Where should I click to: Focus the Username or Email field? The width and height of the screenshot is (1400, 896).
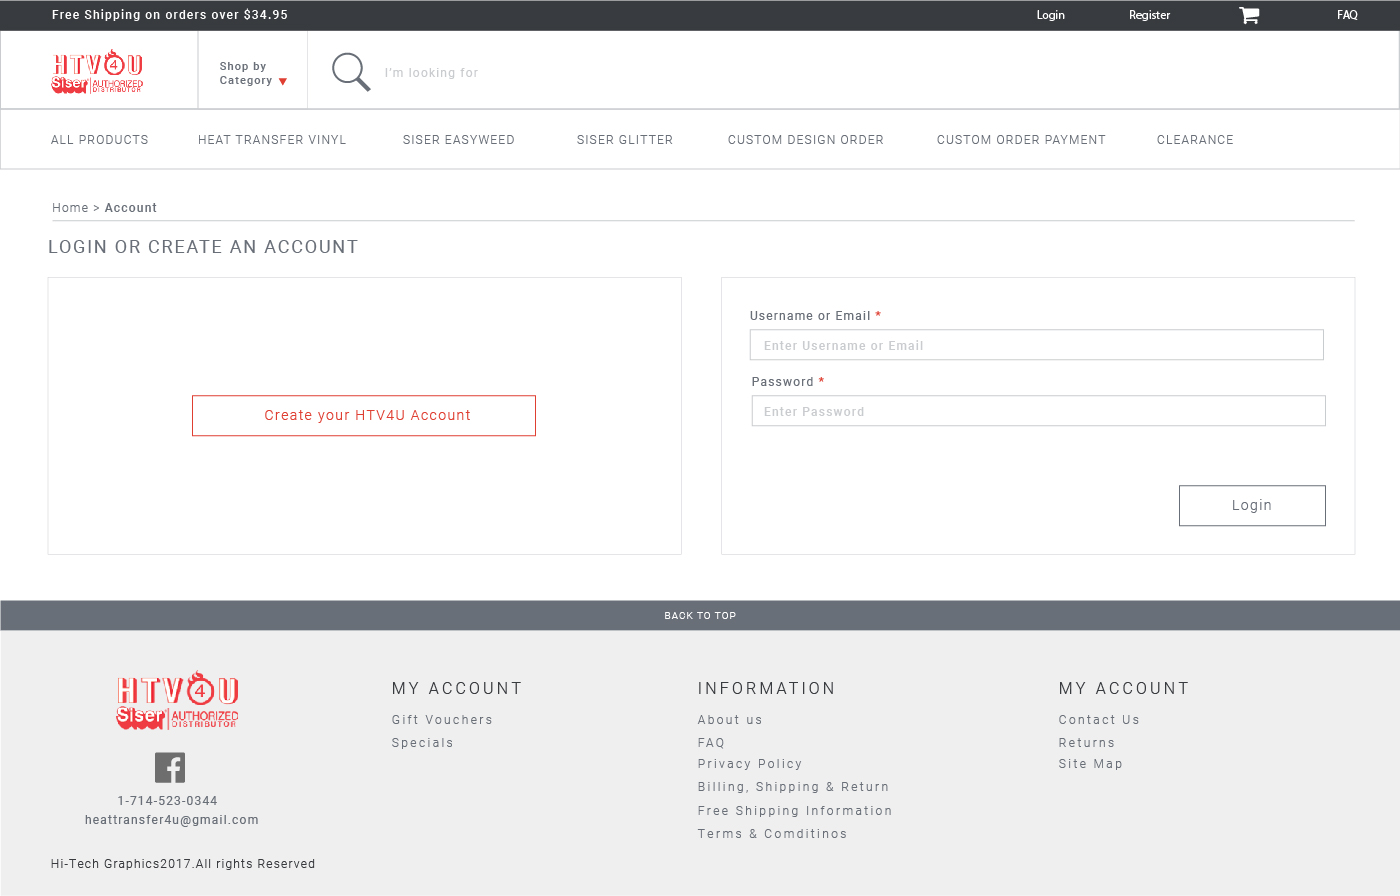(1036, 345)
